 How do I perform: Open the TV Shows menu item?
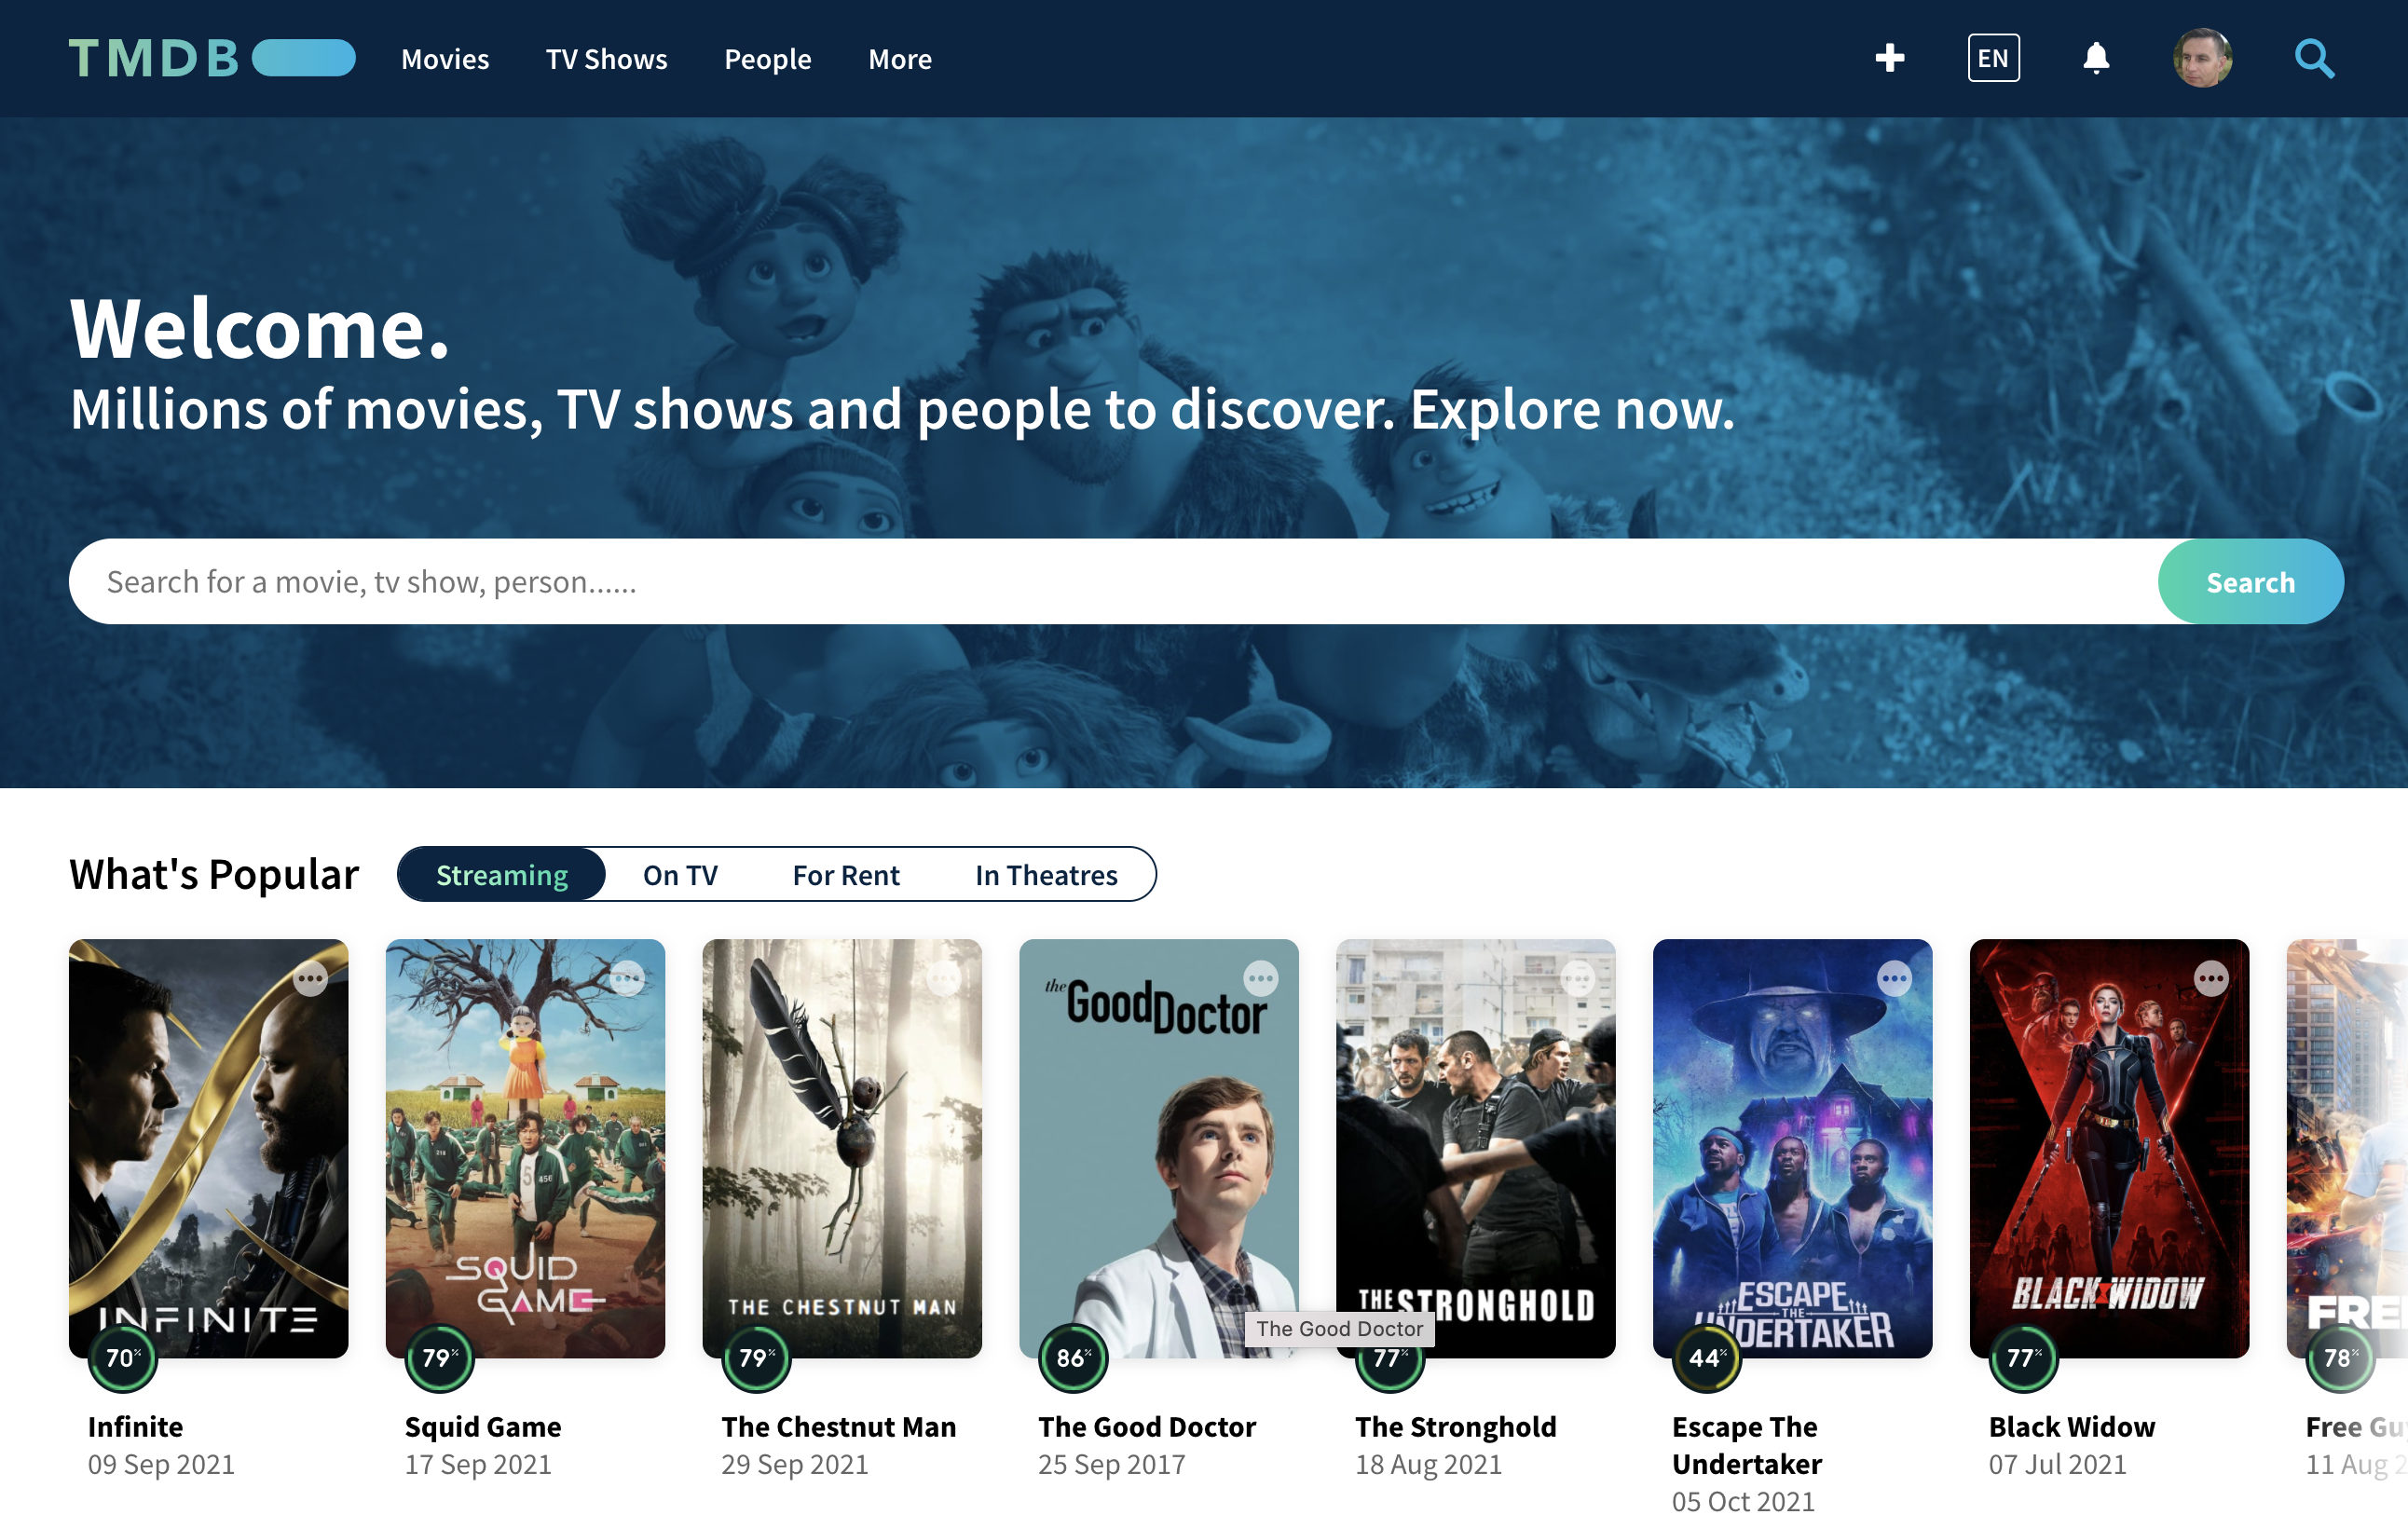[x=604, y=58]
